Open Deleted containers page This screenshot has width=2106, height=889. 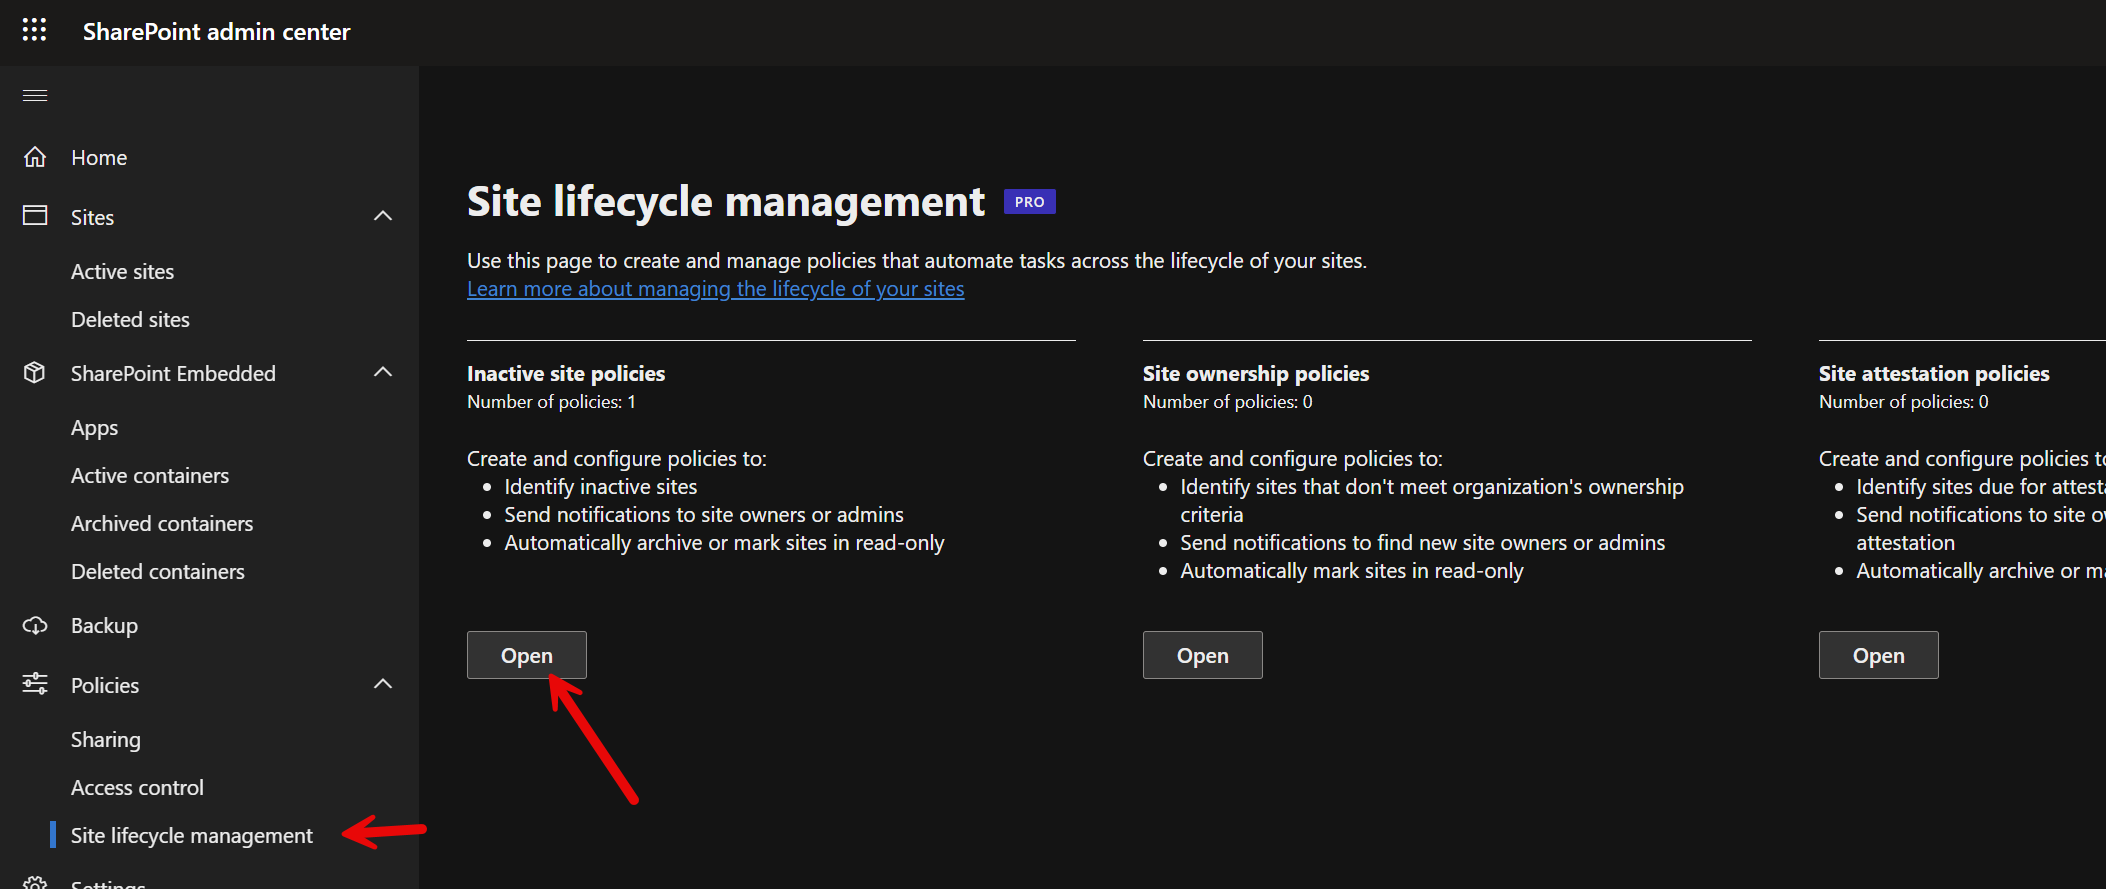coord(158,572)
